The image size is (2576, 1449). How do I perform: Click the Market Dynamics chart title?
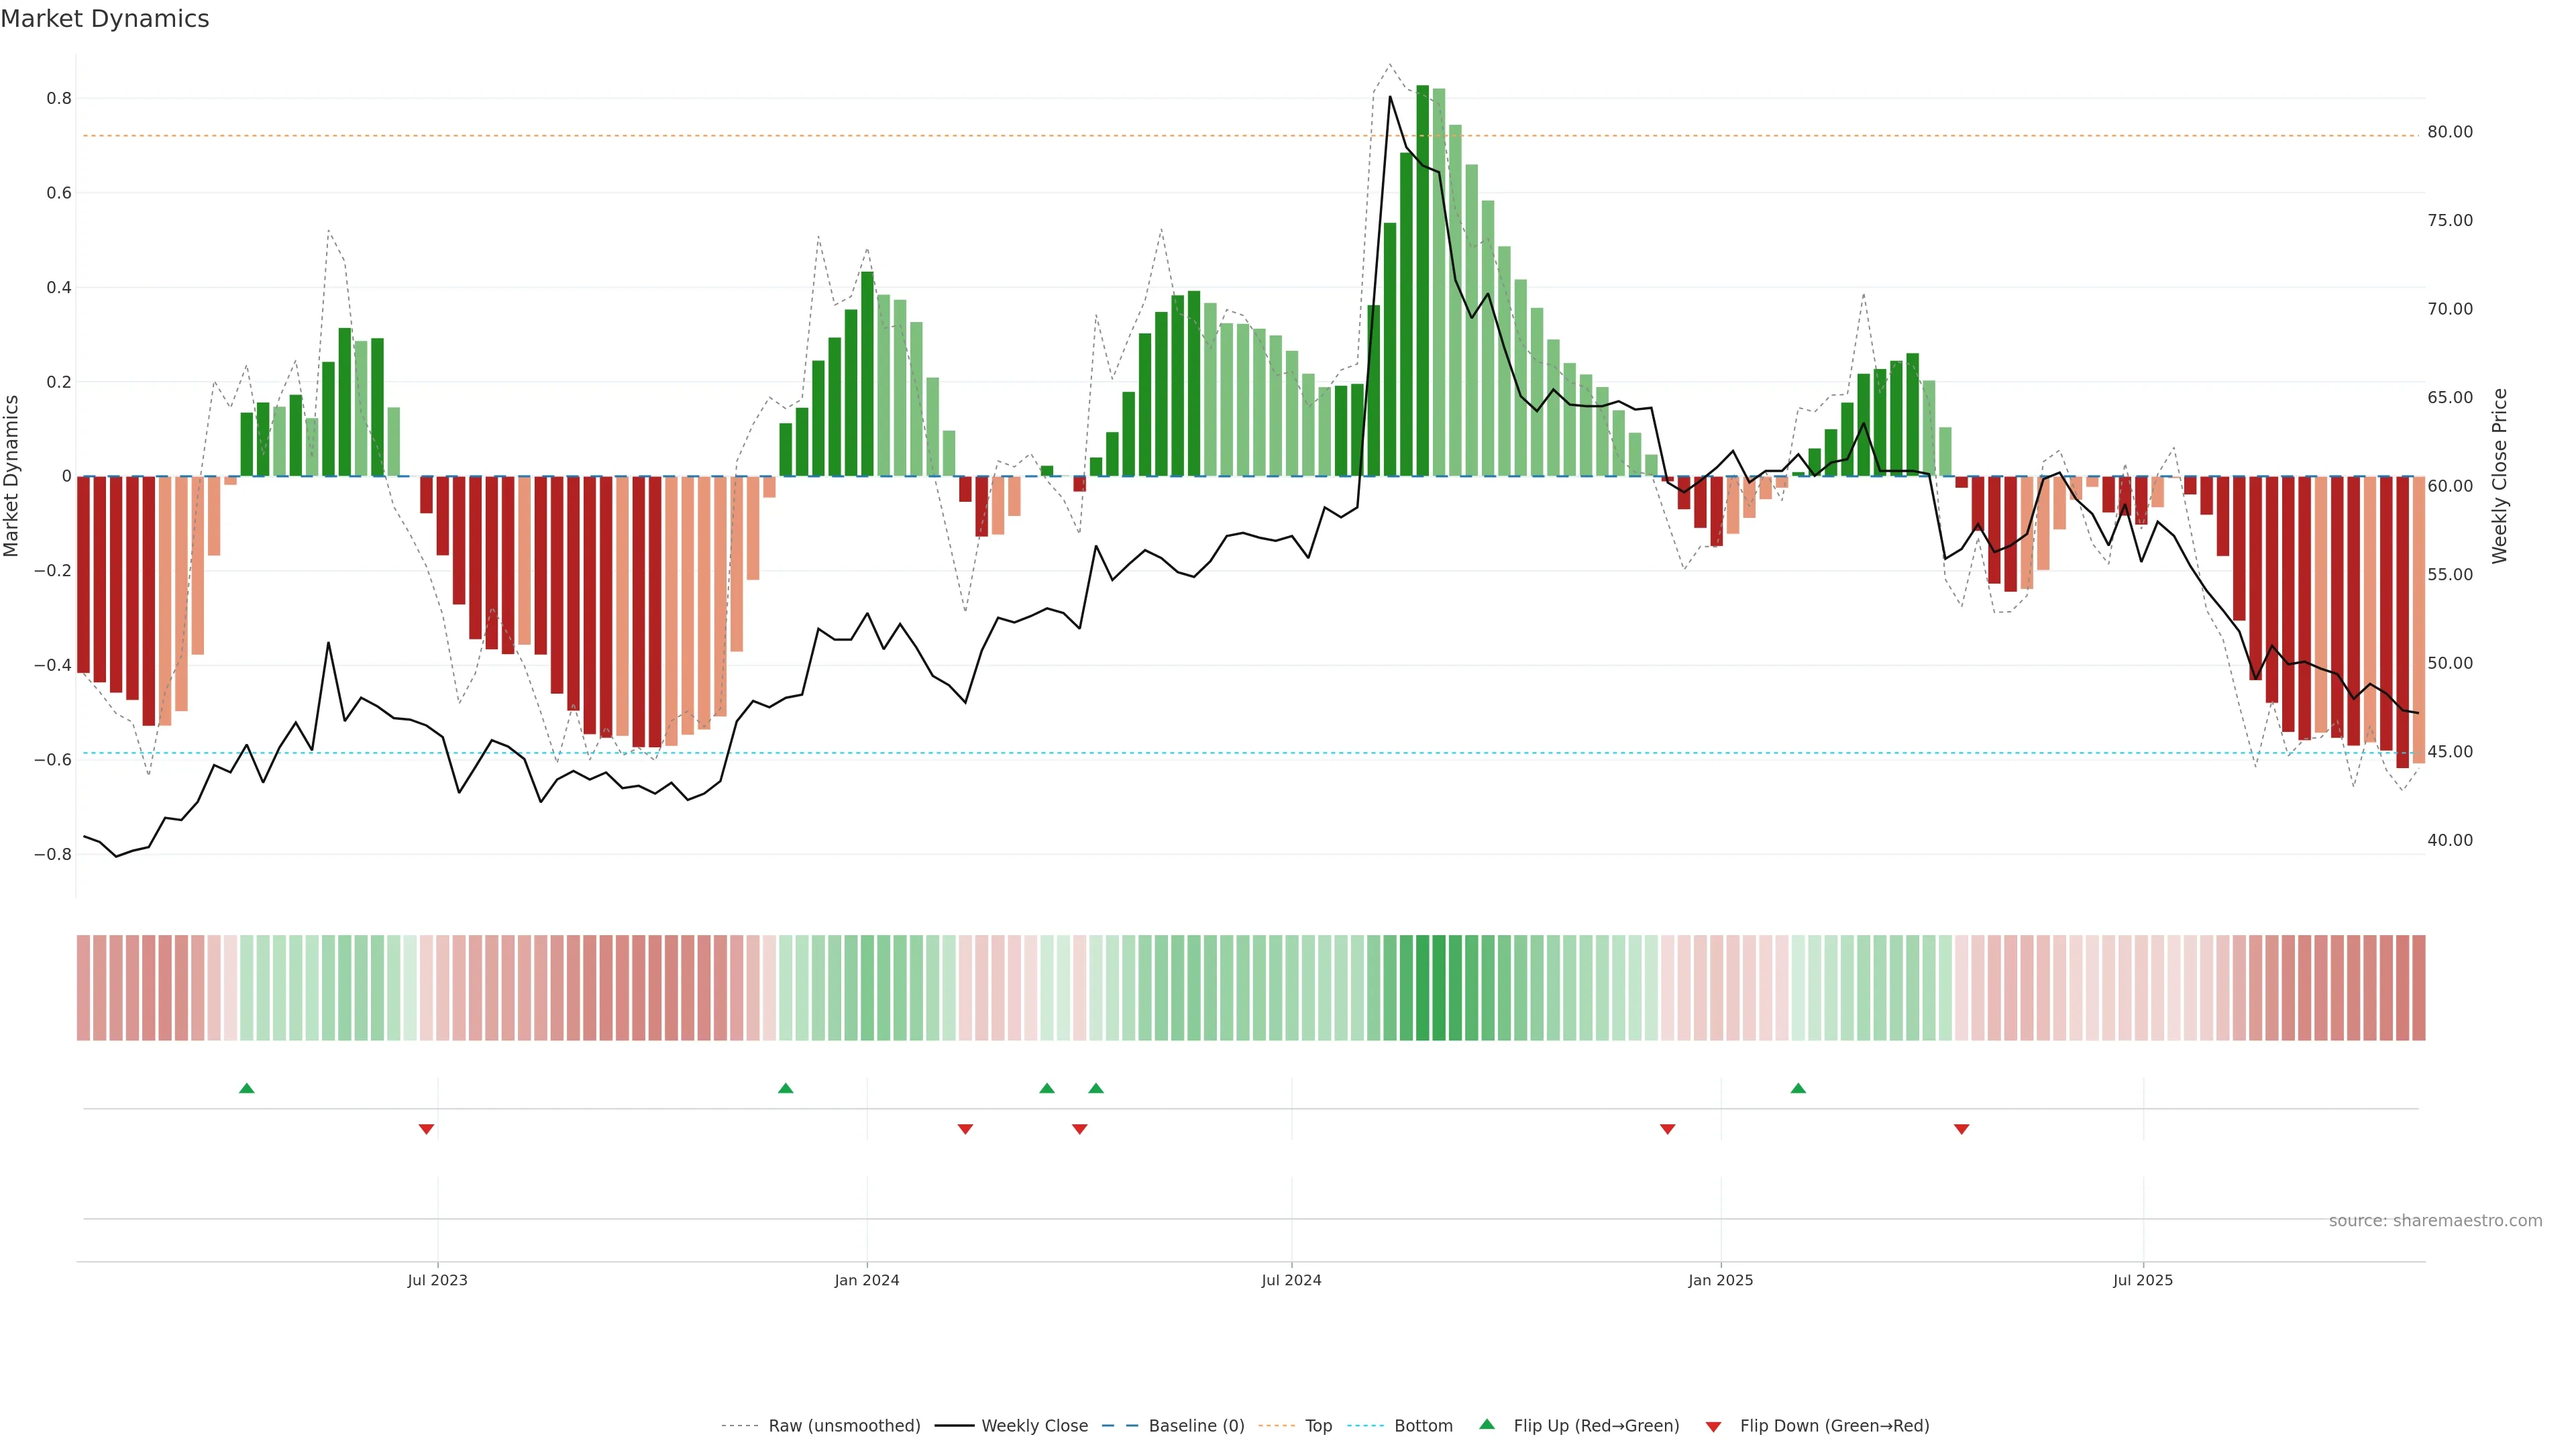coord(105,19)
